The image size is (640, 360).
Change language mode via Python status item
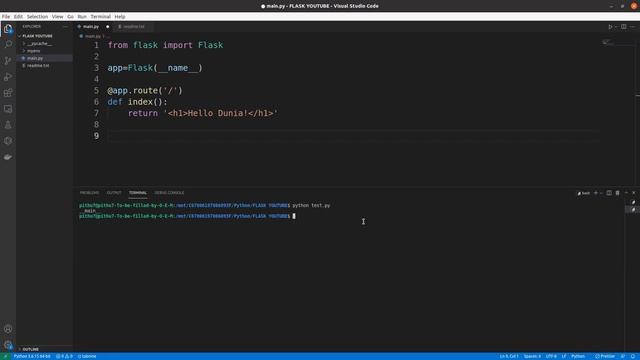(x=578, y=356)
